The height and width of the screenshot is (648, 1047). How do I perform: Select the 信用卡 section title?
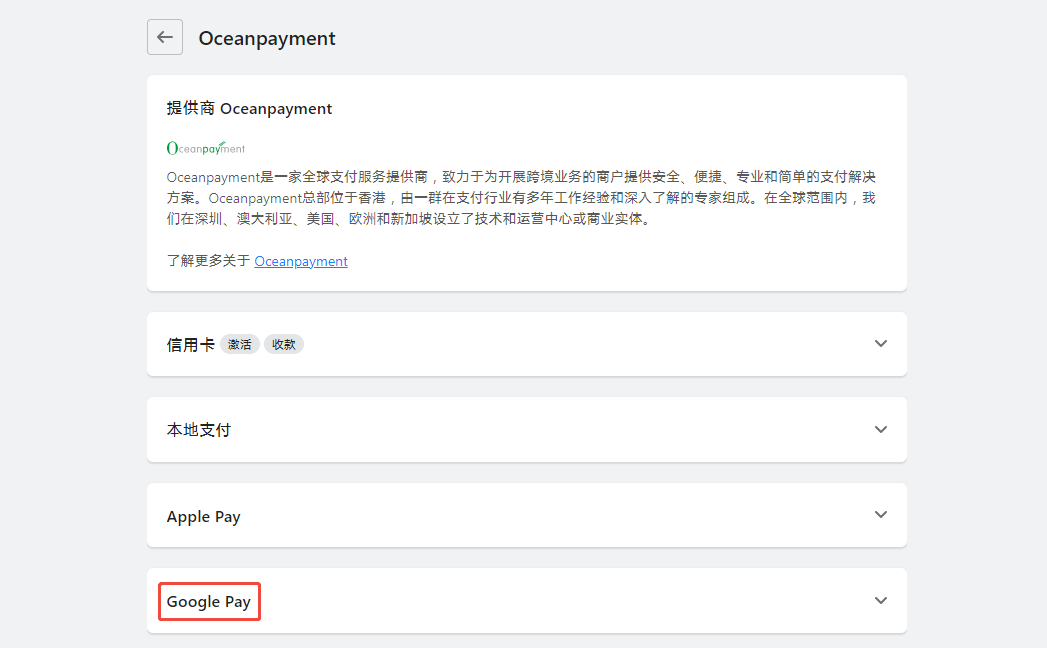(190, 344)
